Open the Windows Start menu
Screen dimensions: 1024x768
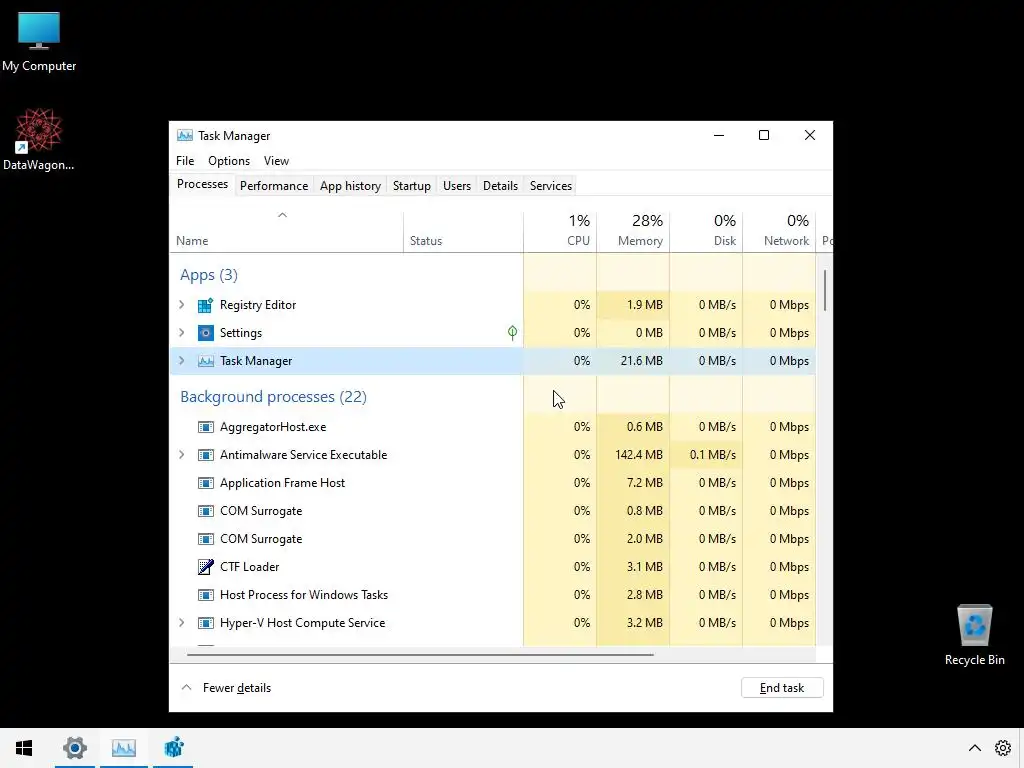click(x=24, y=748)
